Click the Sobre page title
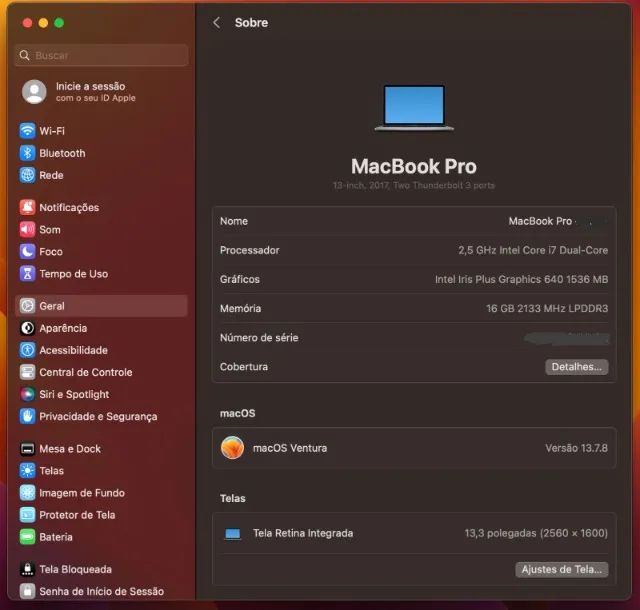The width and height of the screenshot is (640, 610). pyautogui.click(x=251, y=22)
